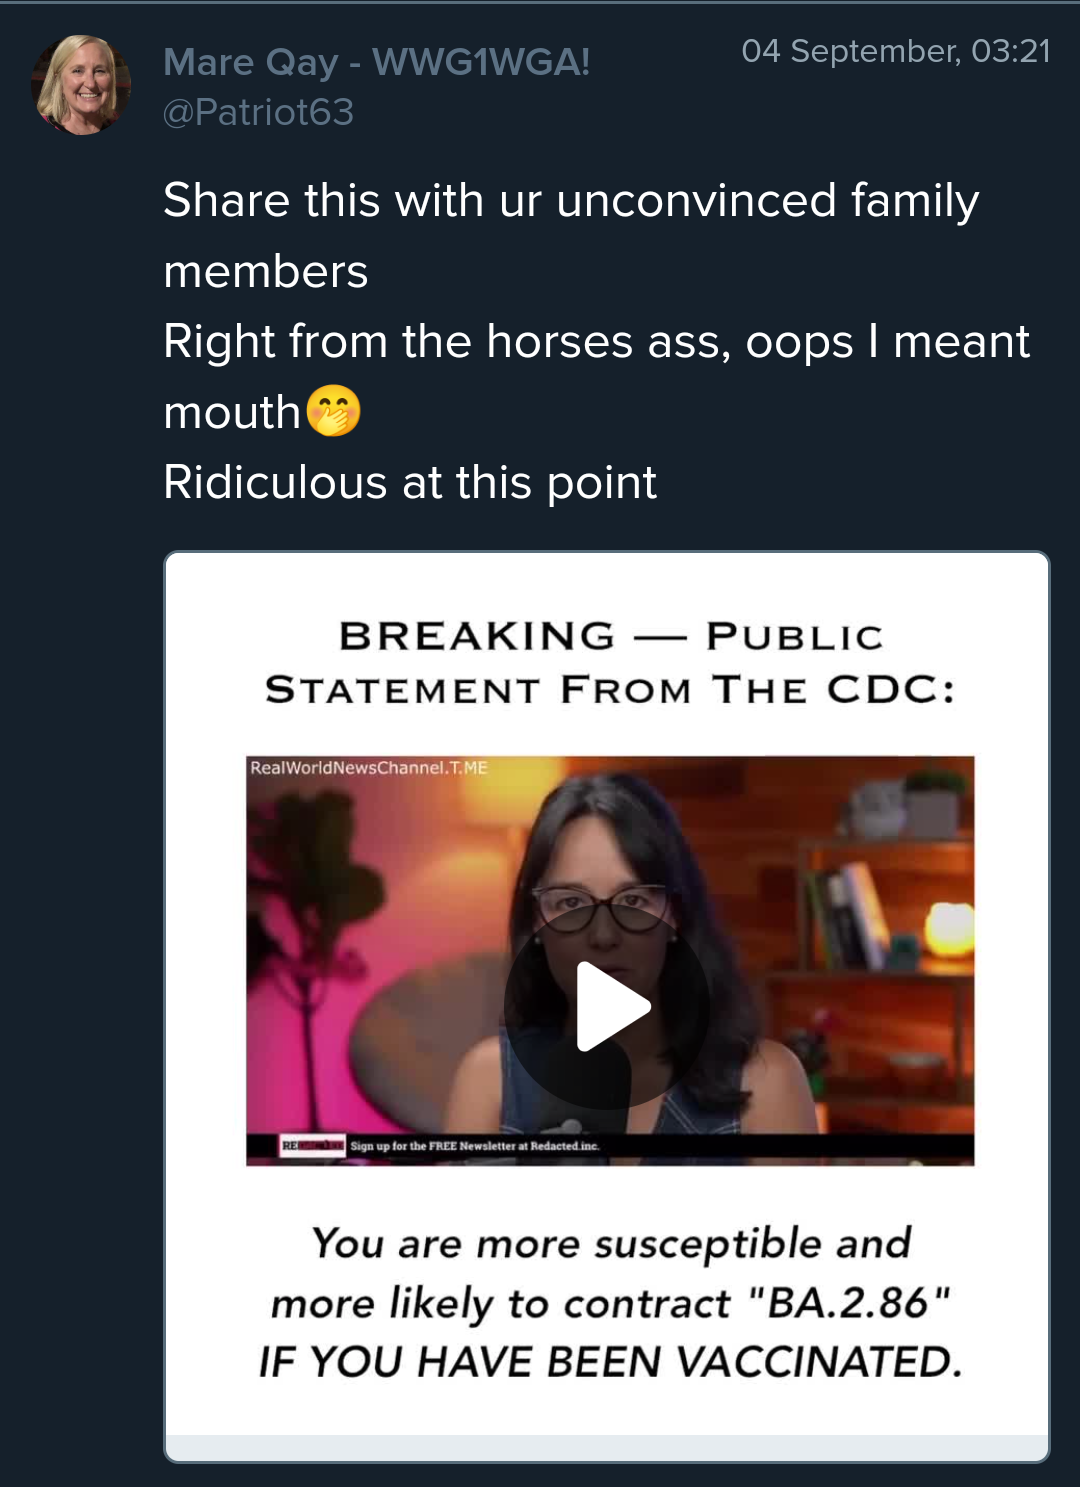This screenshot has width=1080, height=1487.
Task: Click the hand-over-mouth emoji
Action: click(x=334, y=411)
